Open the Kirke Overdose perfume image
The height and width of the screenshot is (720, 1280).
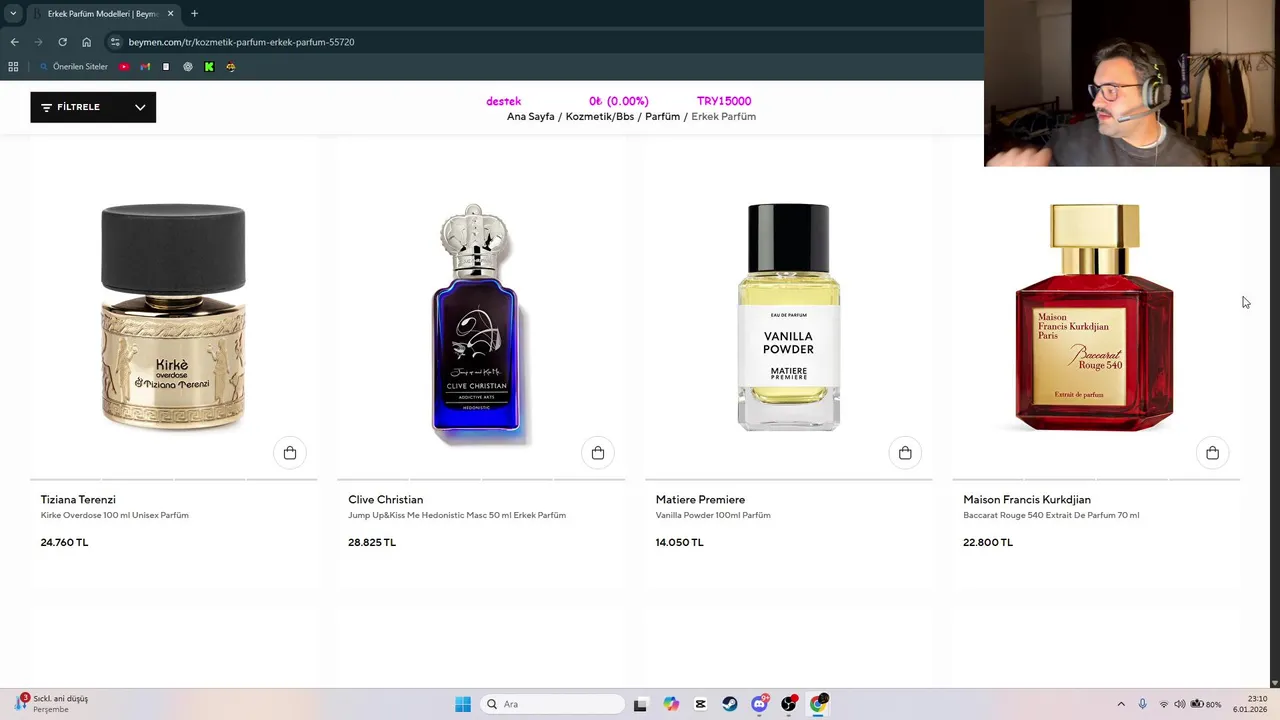click(173, 318)
